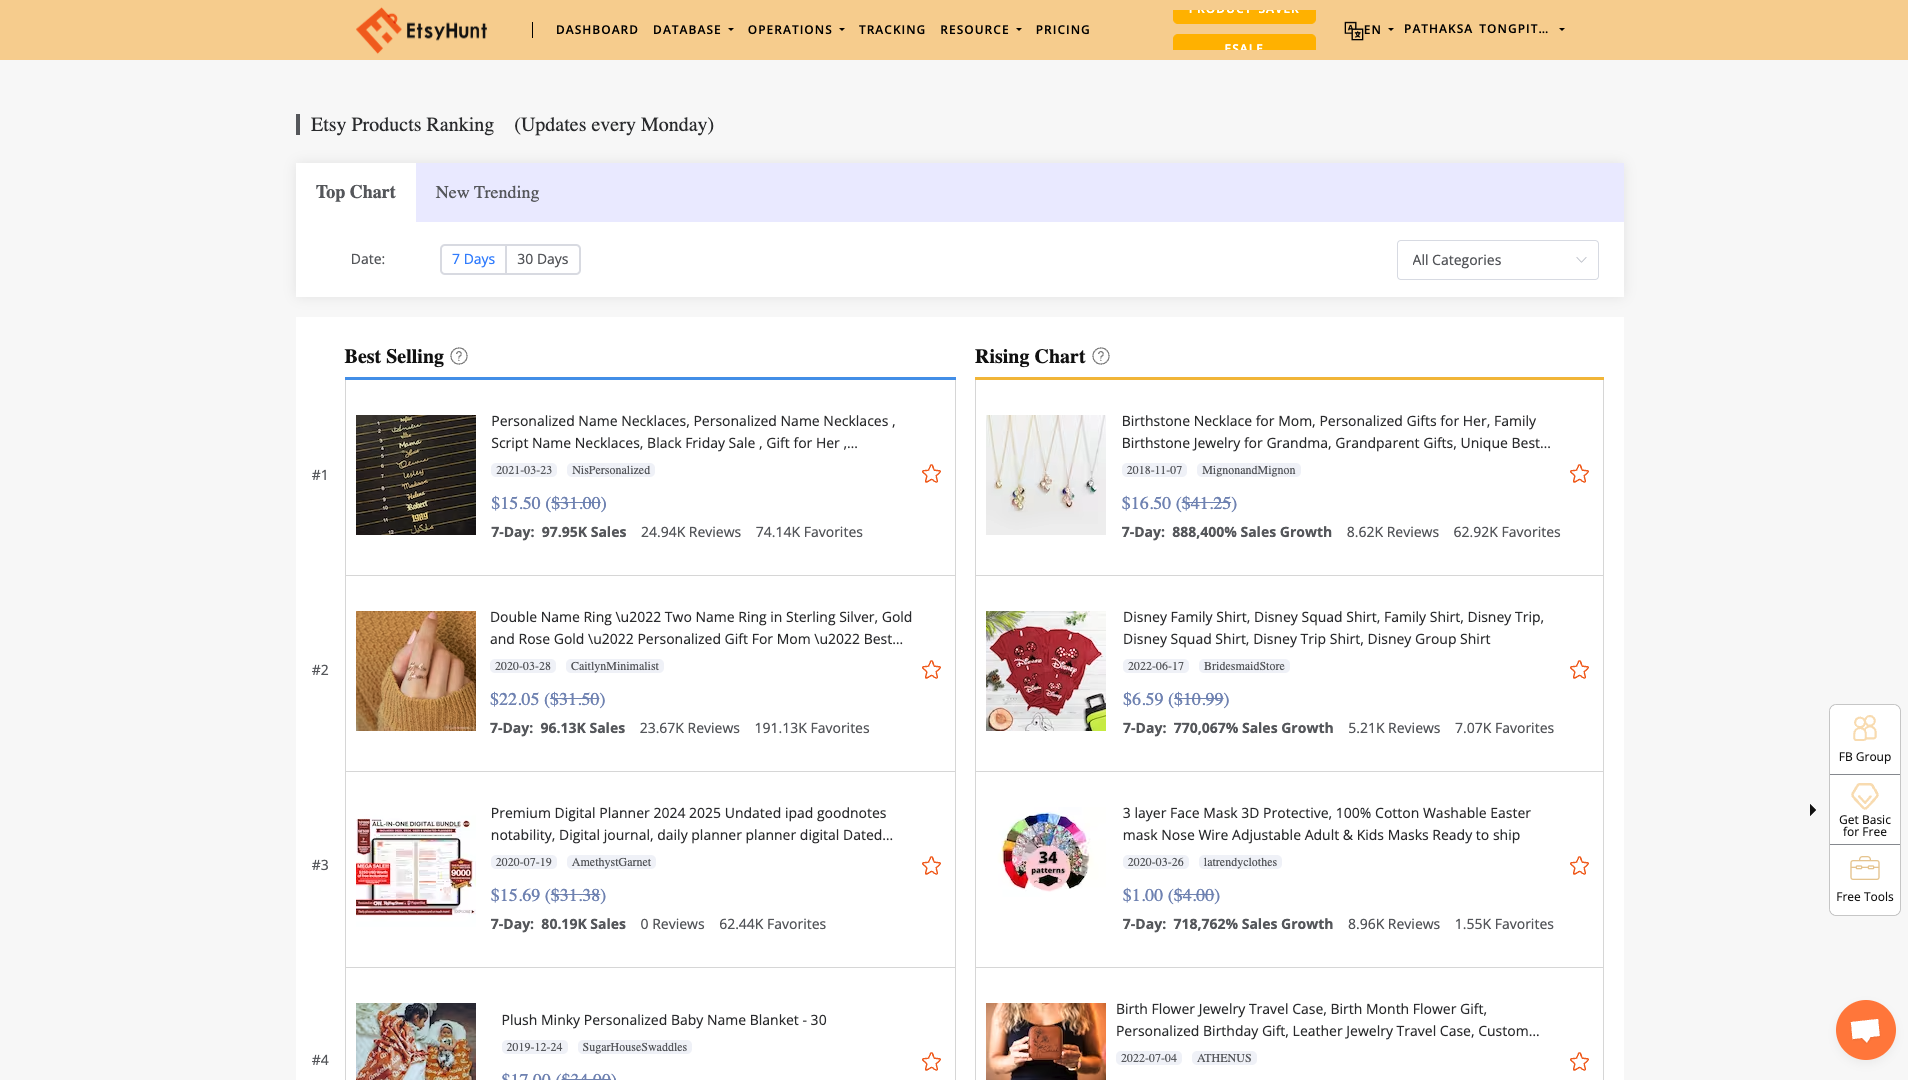The height and width of the screenshot is (1080, 1908).
Task: Open the chat support bubble
Action: [1864, 1029]
